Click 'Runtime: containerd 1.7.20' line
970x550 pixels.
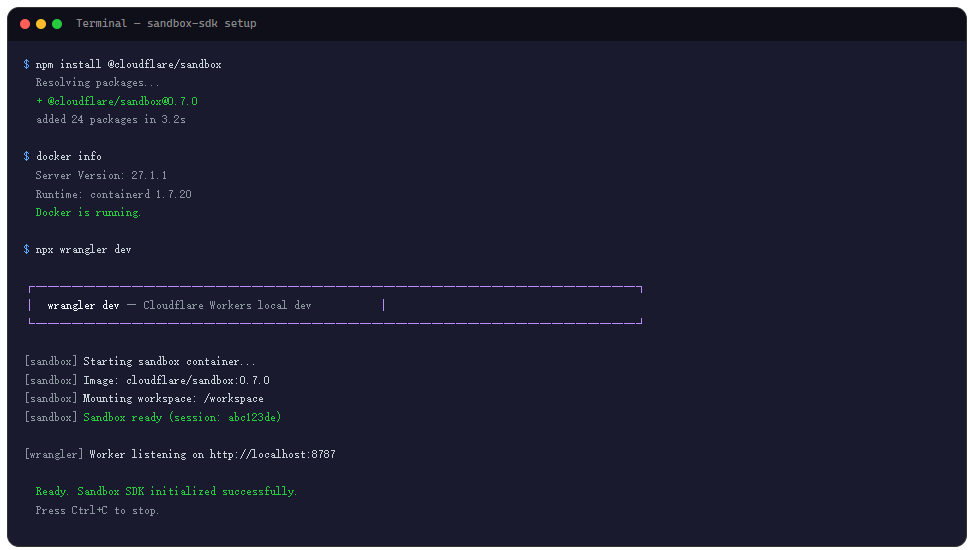point(113,194)
